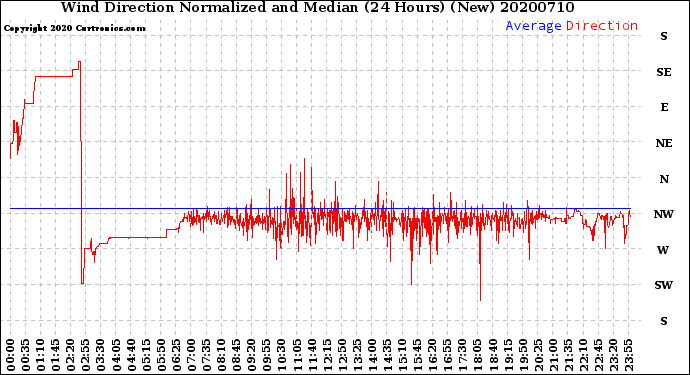Viewport: 690px width, 375px height.
Task: Click the 'SE' axis label
Action: 664,72
